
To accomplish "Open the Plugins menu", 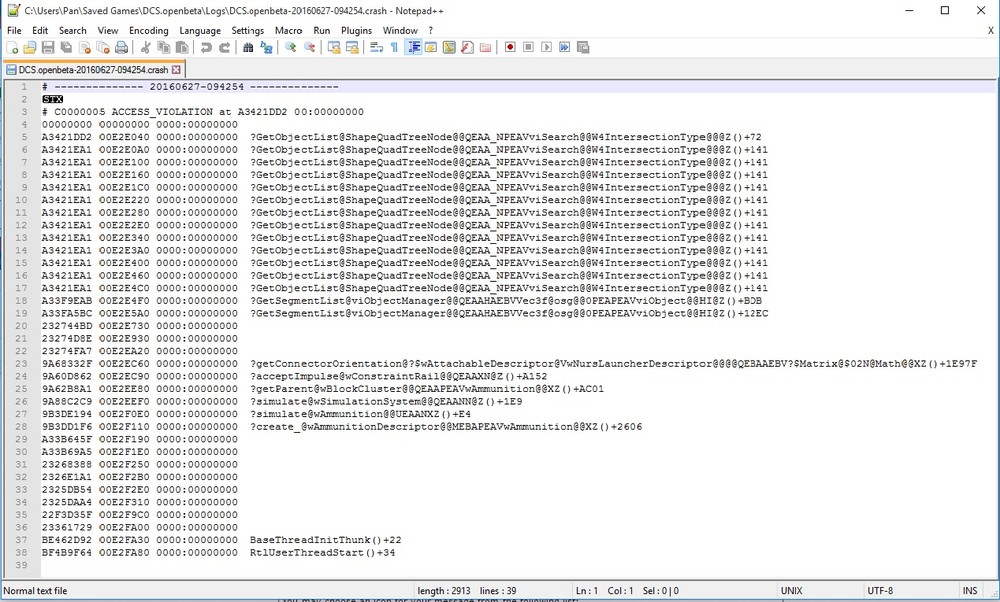I will [x=355, y=30].
